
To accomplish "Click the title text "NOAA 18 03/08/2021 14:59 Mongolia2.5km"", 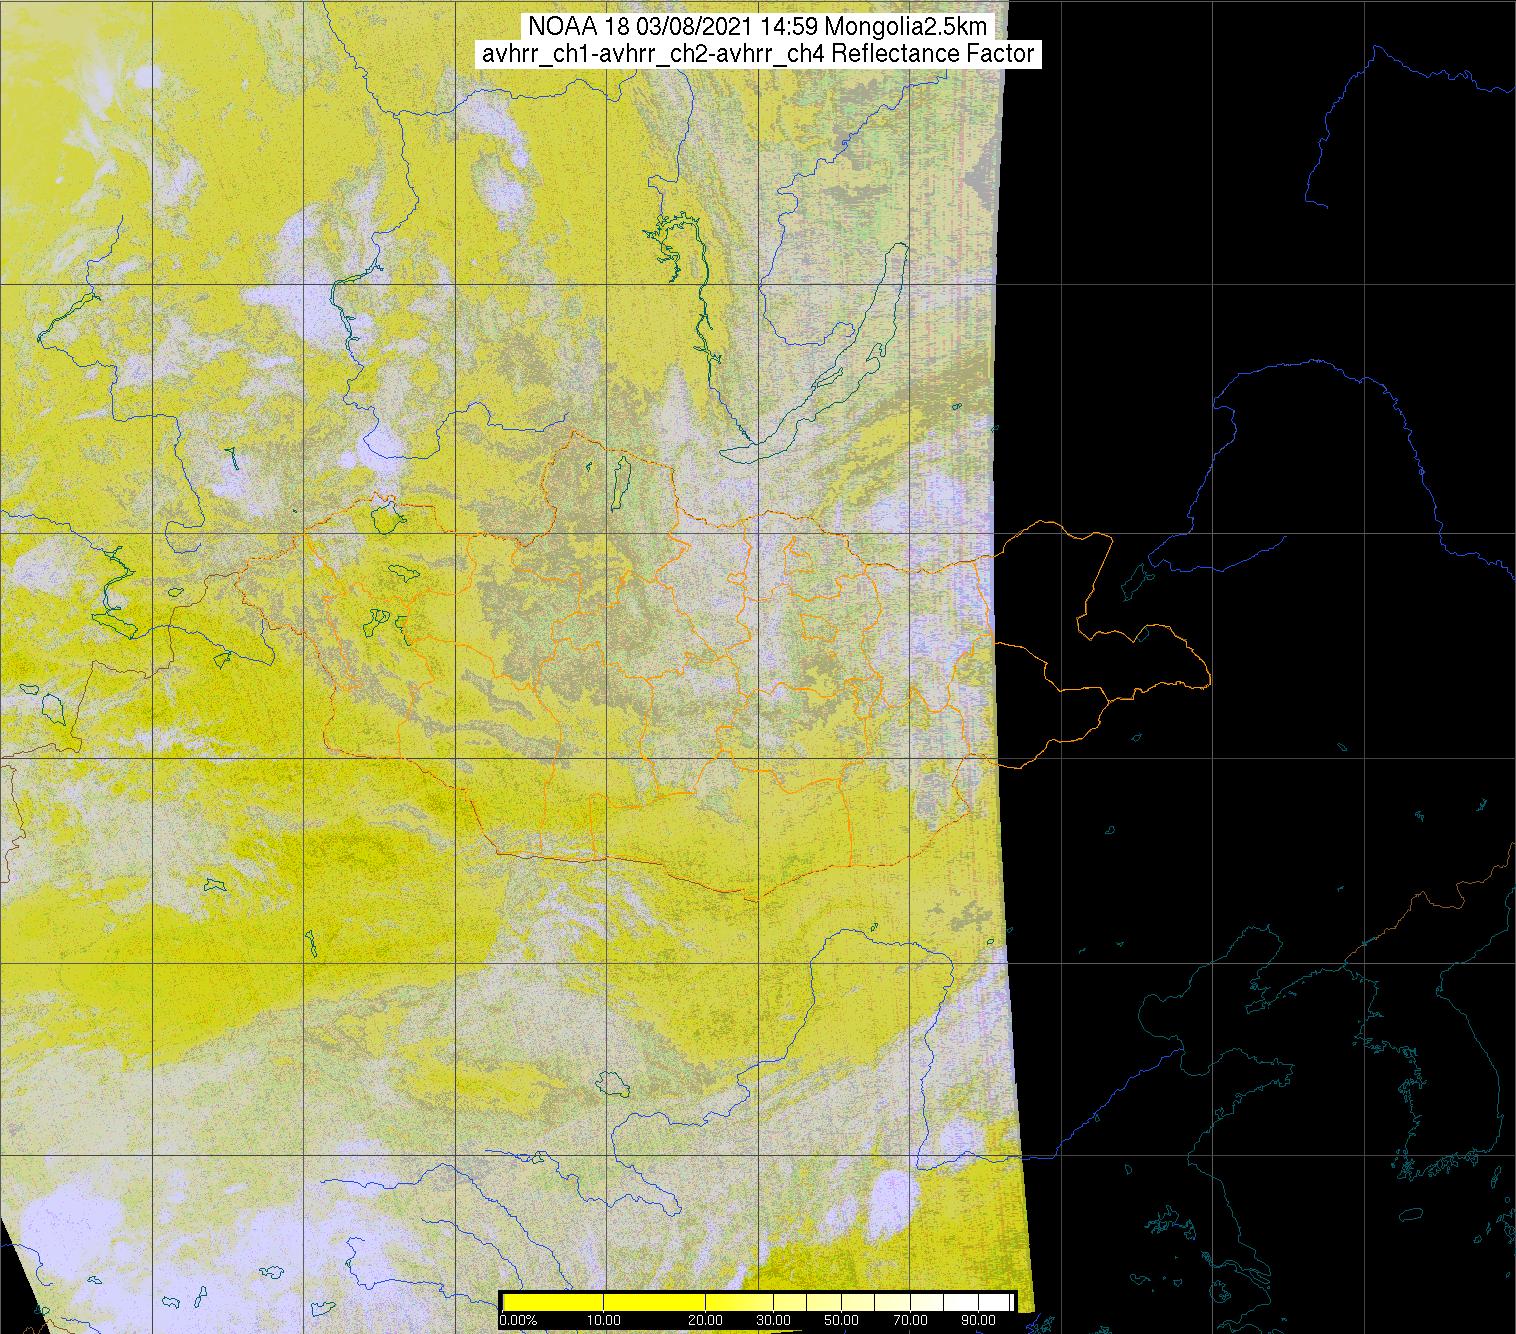I will click(x=758, y=25).
